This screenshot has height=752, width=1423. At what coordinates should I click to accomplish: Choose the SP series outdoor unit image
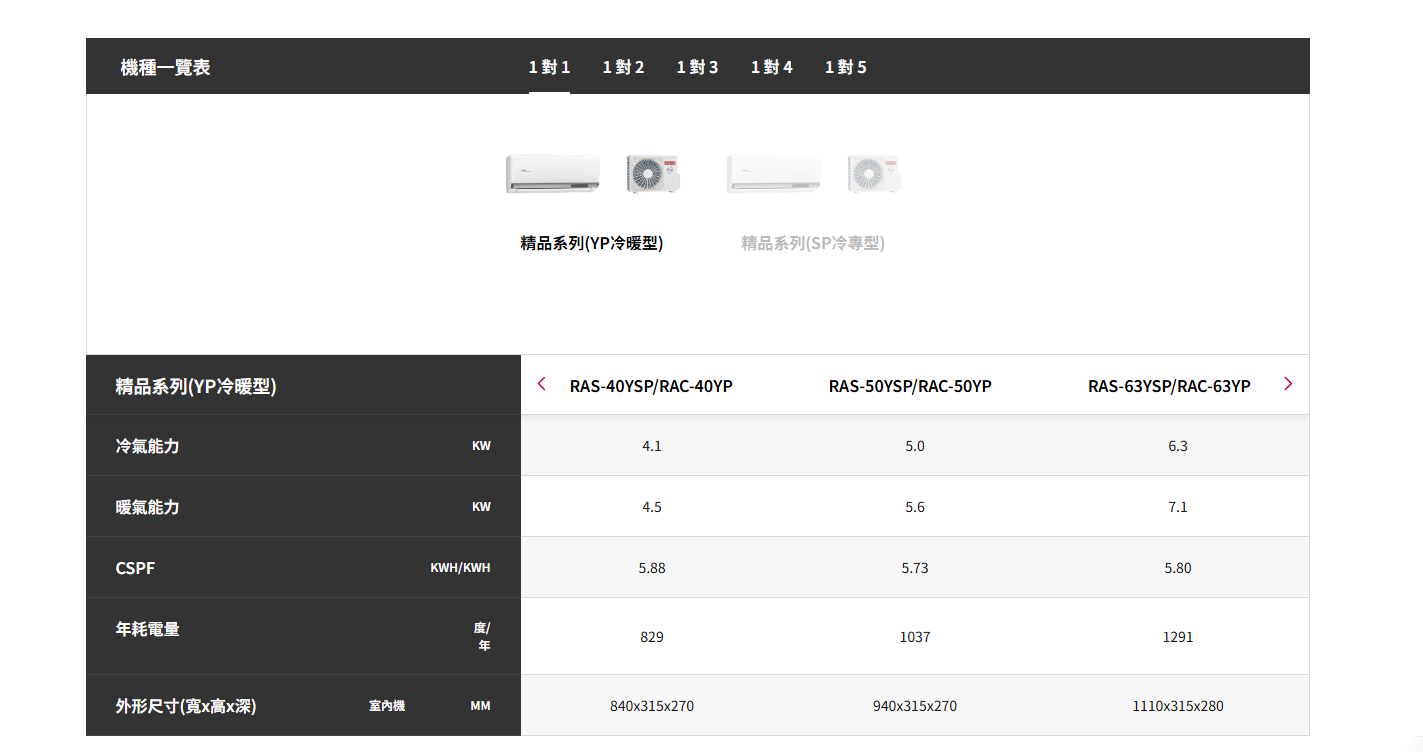tap(874, 173)
